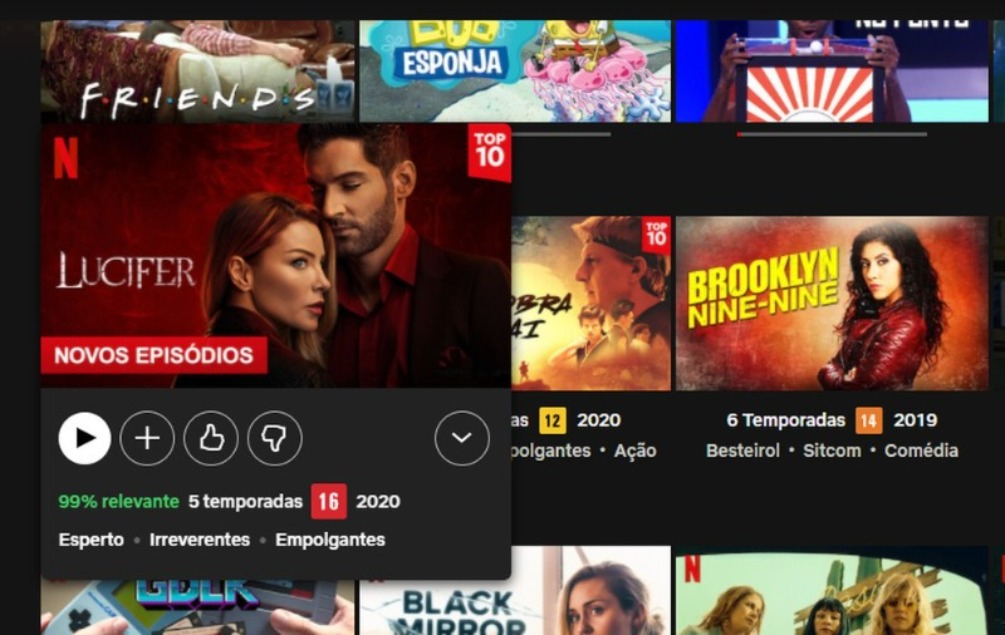This screenshot has height=635, width=1005.
Task: Click the orange 14 rating badge for Brooklyn Nine-Nine
Action: (x=868, y=421)
